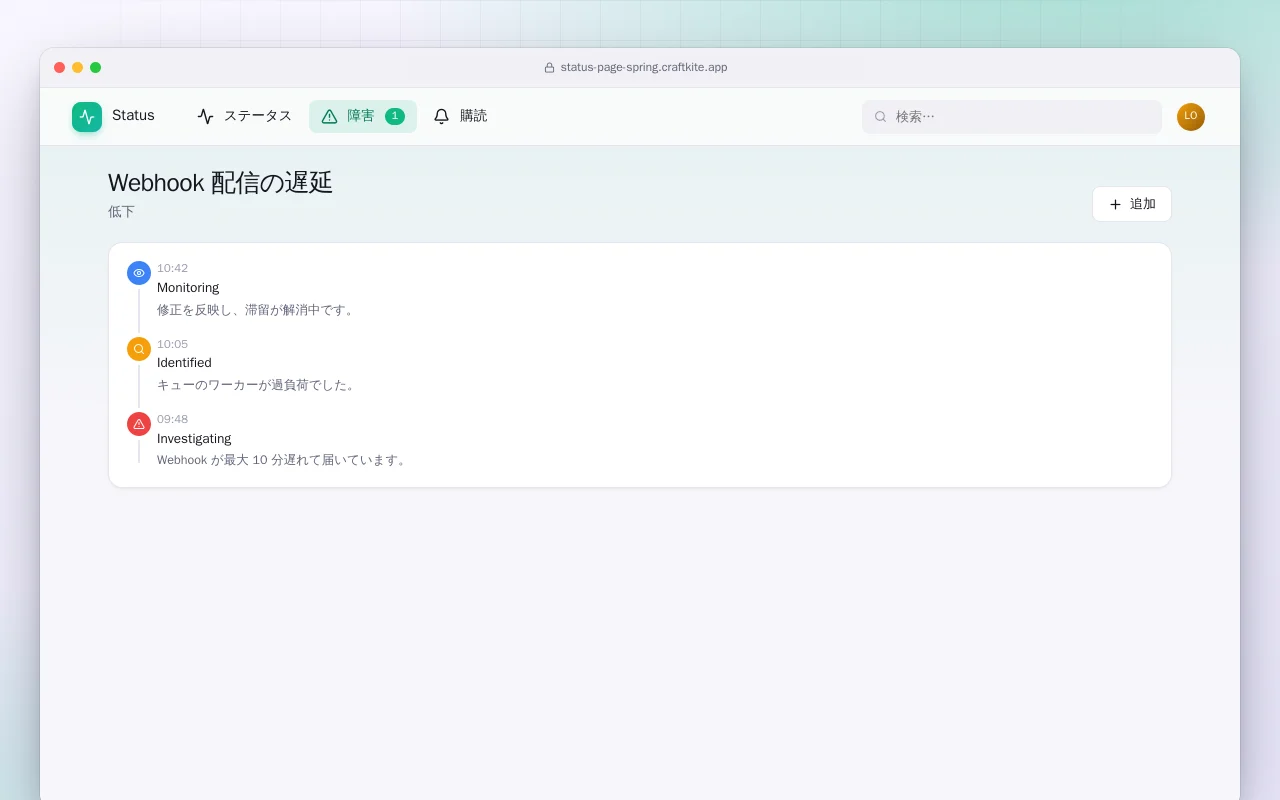The image size is (1280, 800).
Task: Select the Monitoring update title
Action: pyautogui.click(x=188, y=288)
